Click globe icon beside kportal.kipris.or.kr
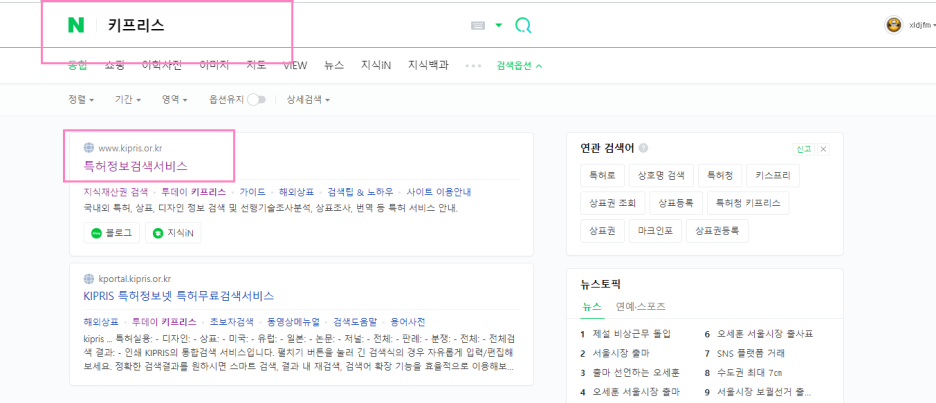 tap(89, 278)
